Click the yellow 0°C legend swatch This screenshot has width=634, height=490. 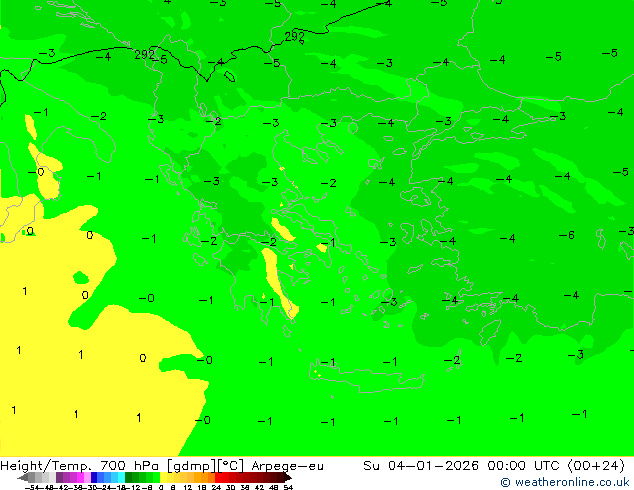163,477
